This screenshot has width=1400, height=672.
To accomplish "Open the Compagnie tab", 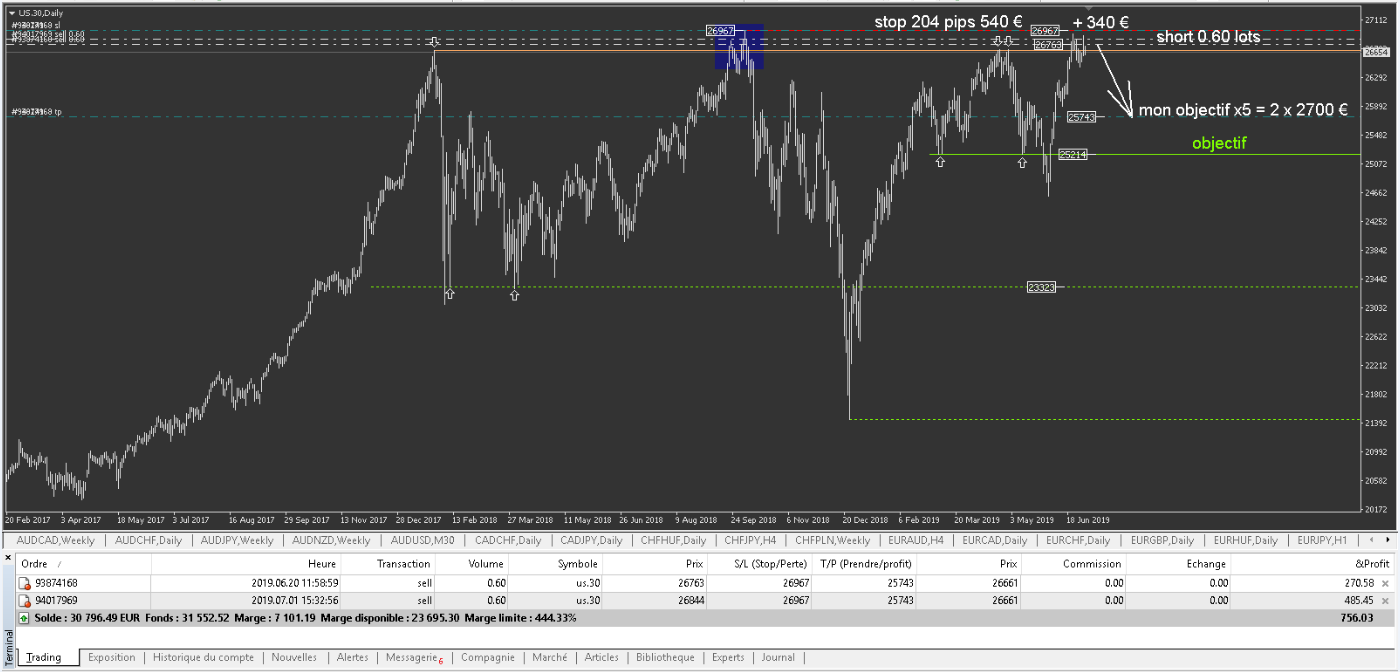I will pos(487,657).
